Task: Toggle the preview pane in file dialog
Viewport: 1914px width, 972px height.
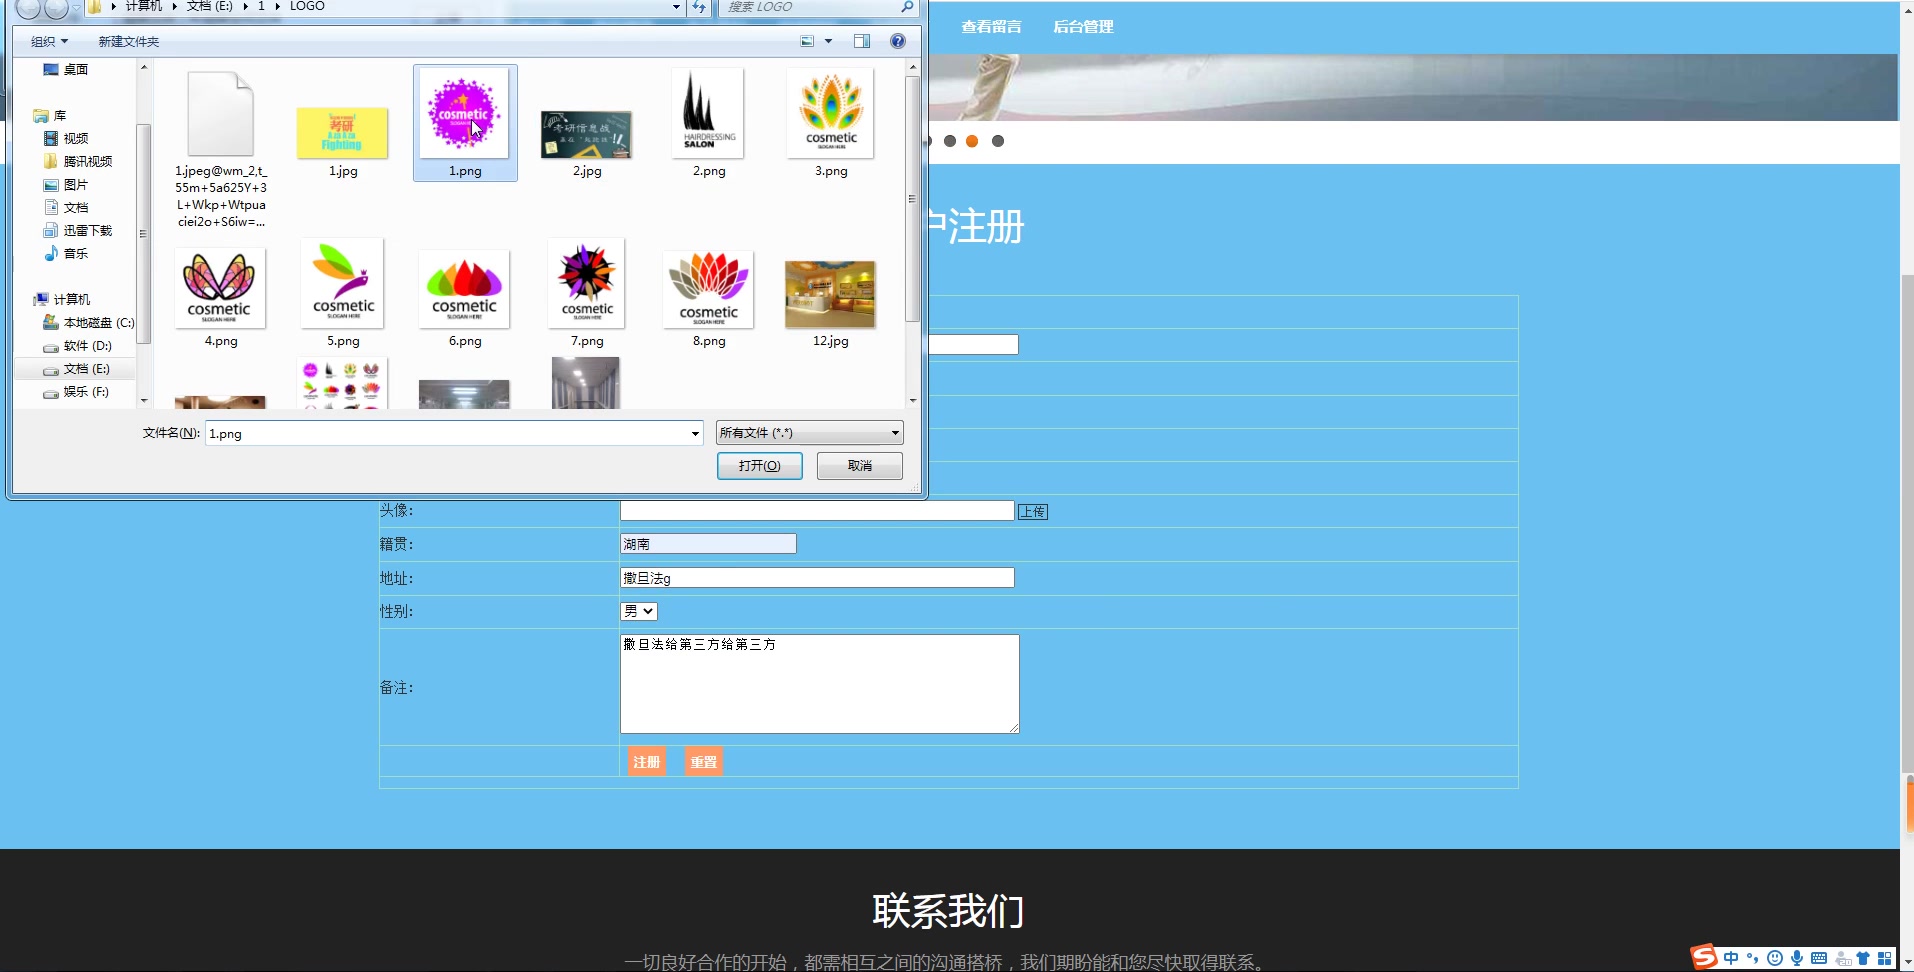Action: tap(862, 41)
